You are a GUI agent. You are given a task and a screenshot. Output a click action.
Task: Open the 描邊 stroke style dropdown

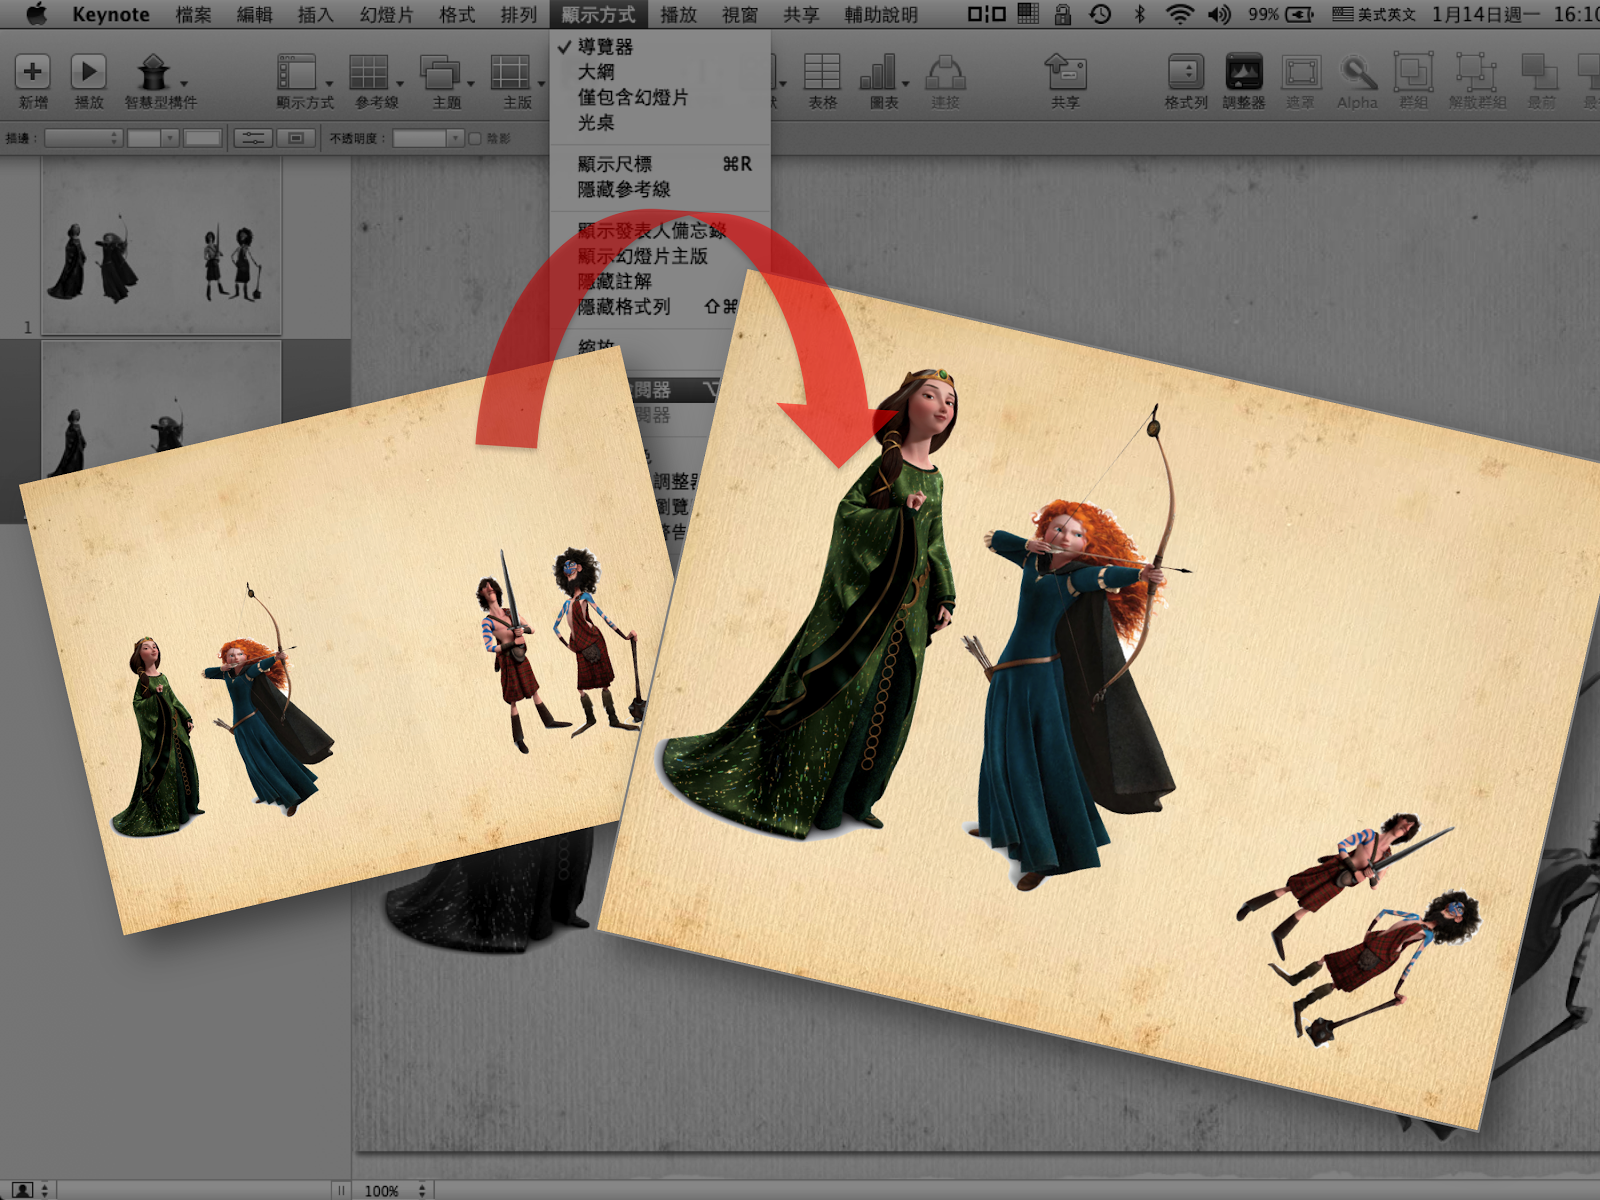point(83,138)
